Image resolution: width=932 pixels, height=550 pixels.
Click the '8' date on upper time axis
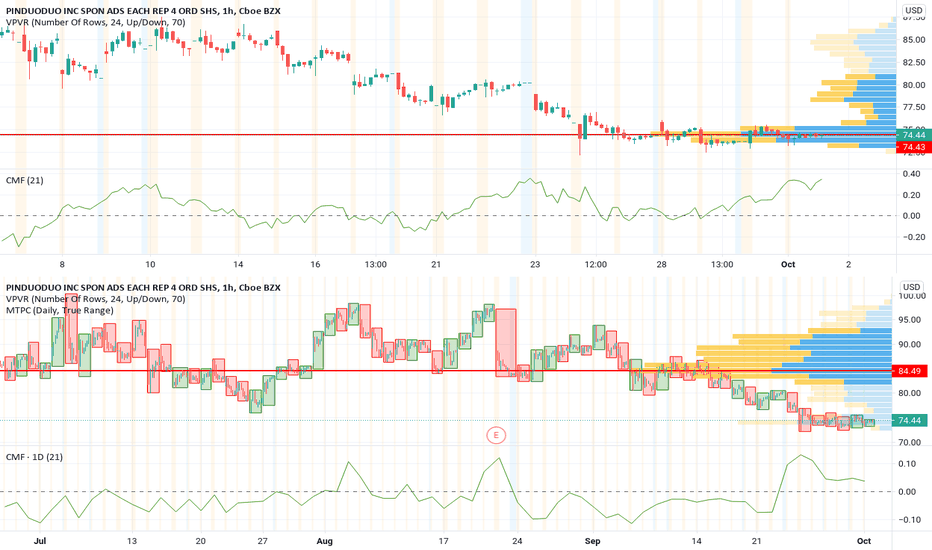62,265
